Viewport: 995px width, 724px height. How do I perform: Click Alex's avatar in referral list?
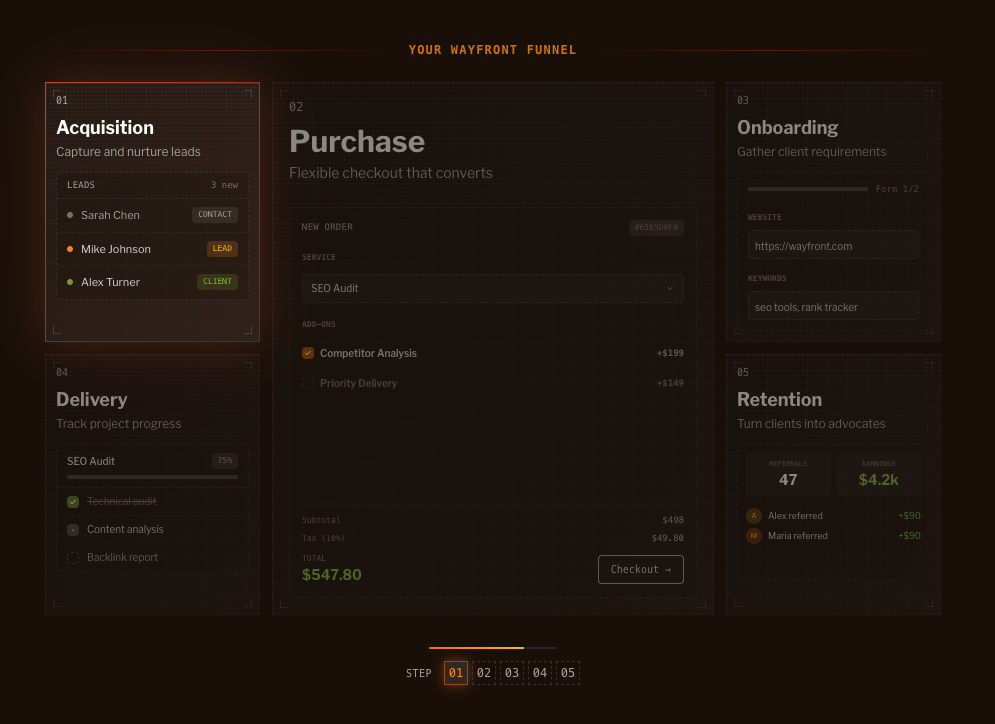pos(754,515)
